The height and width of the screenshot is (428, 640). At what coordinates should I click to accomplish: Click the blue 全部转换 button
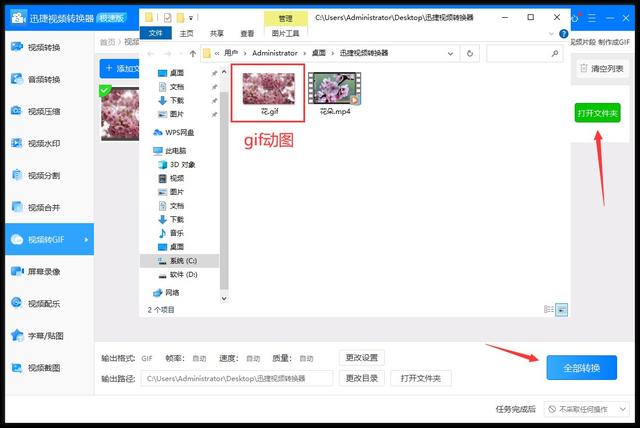click(x=581, y=368)
